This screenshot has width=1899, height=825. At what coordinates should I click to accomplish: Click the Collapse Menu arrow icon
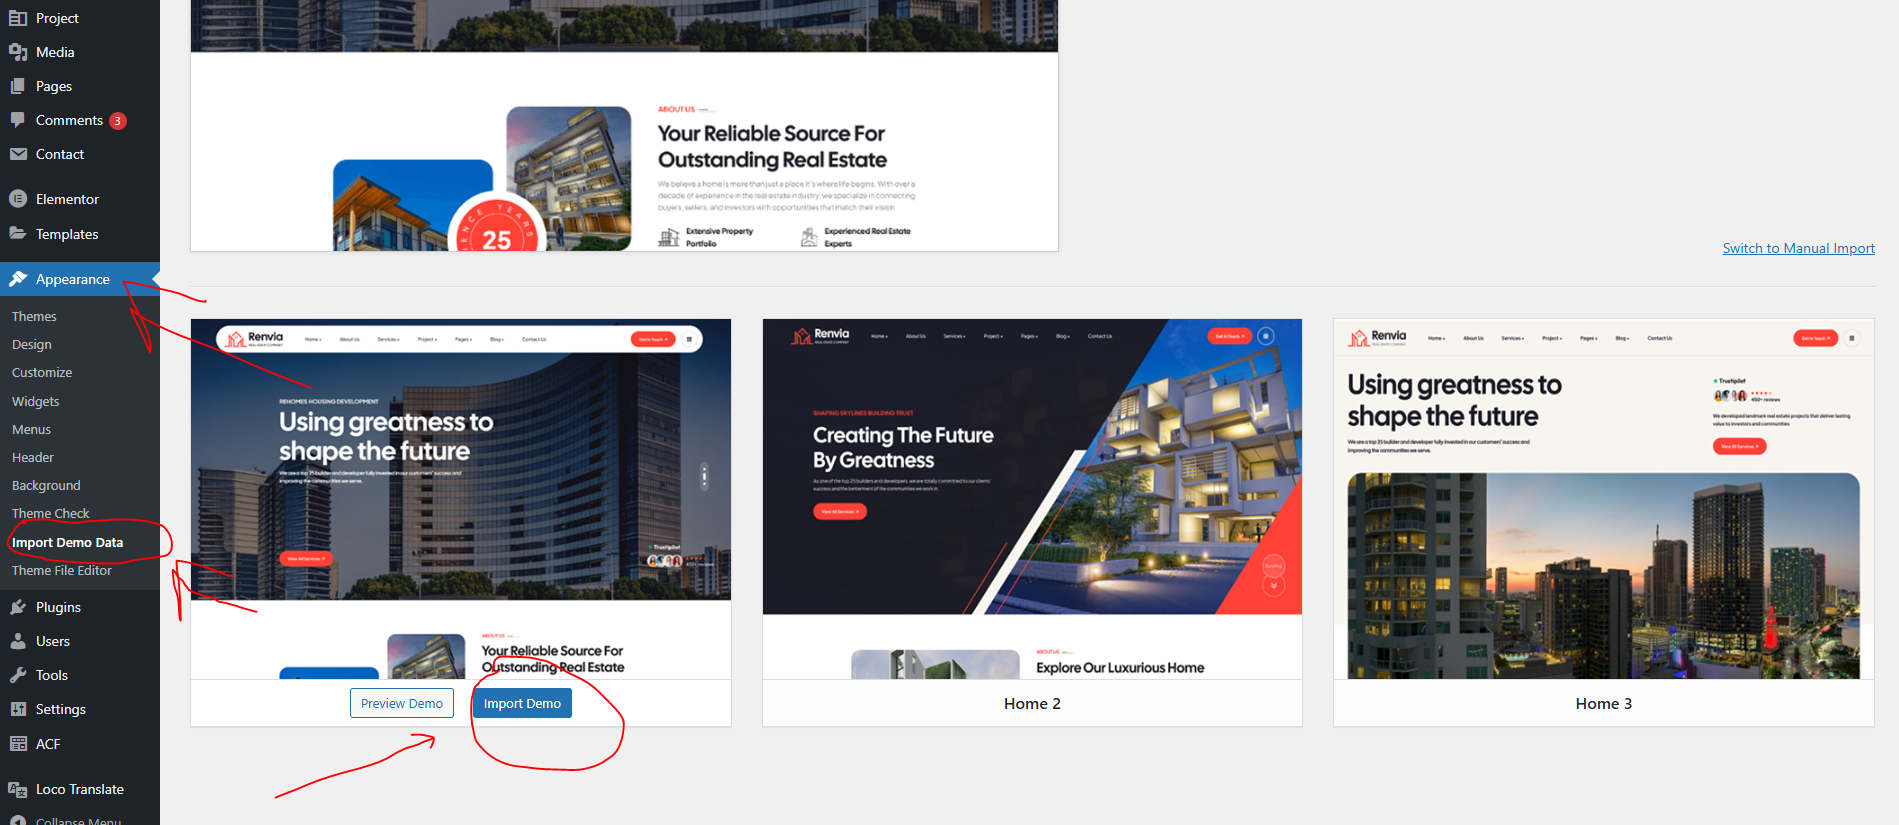click(18, 821)
